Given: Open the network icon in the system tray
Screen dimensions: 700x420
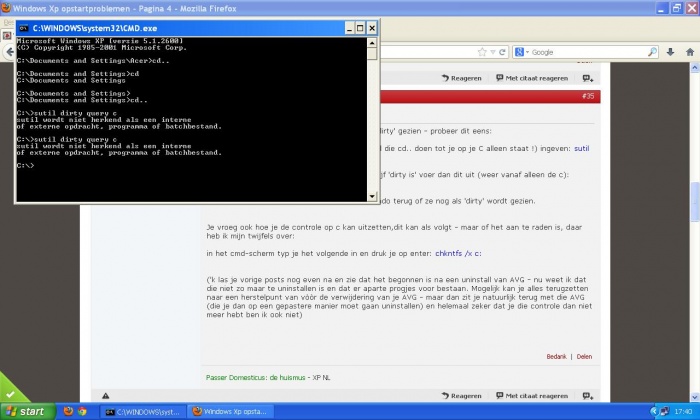Looking at the screenshot, I should coord(664,411).
